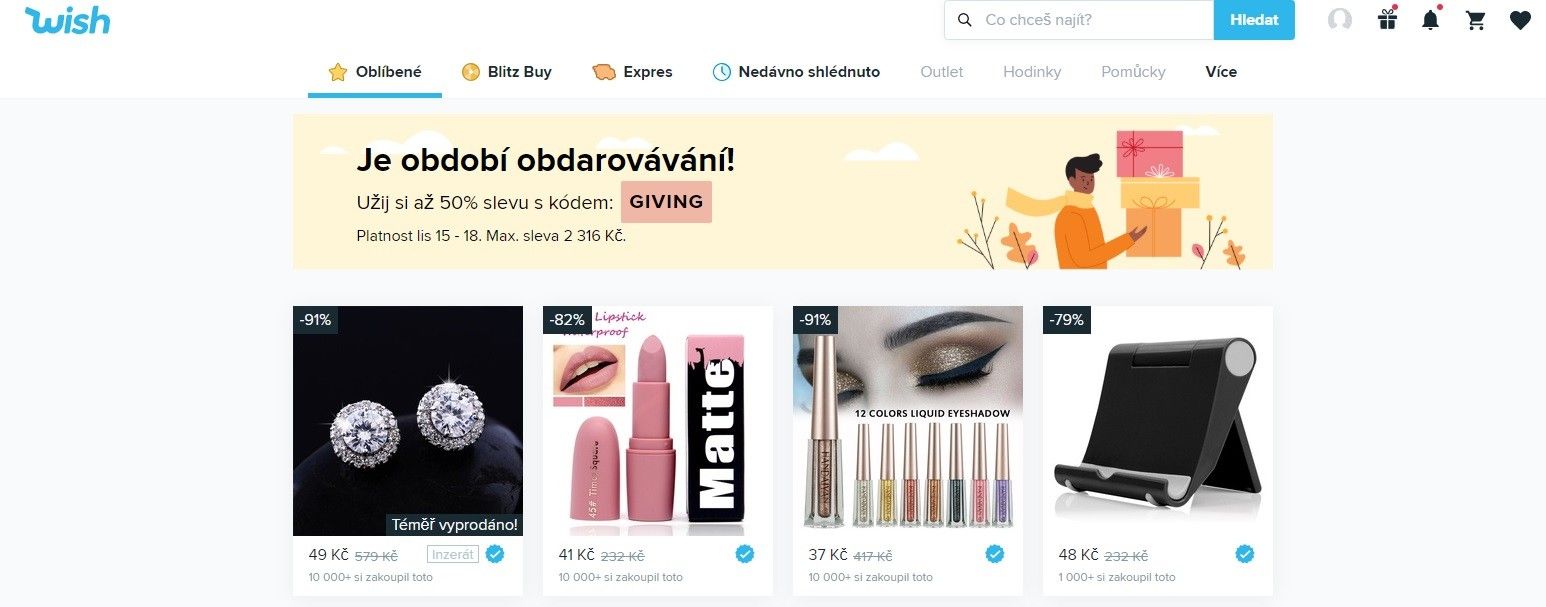
Task: Go to the Hodinky category
Action: pos(1032,72)
